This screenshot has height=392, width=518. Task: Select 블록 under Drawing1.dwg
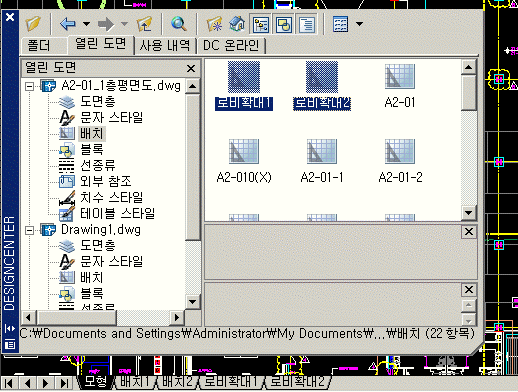click(92, 293)
